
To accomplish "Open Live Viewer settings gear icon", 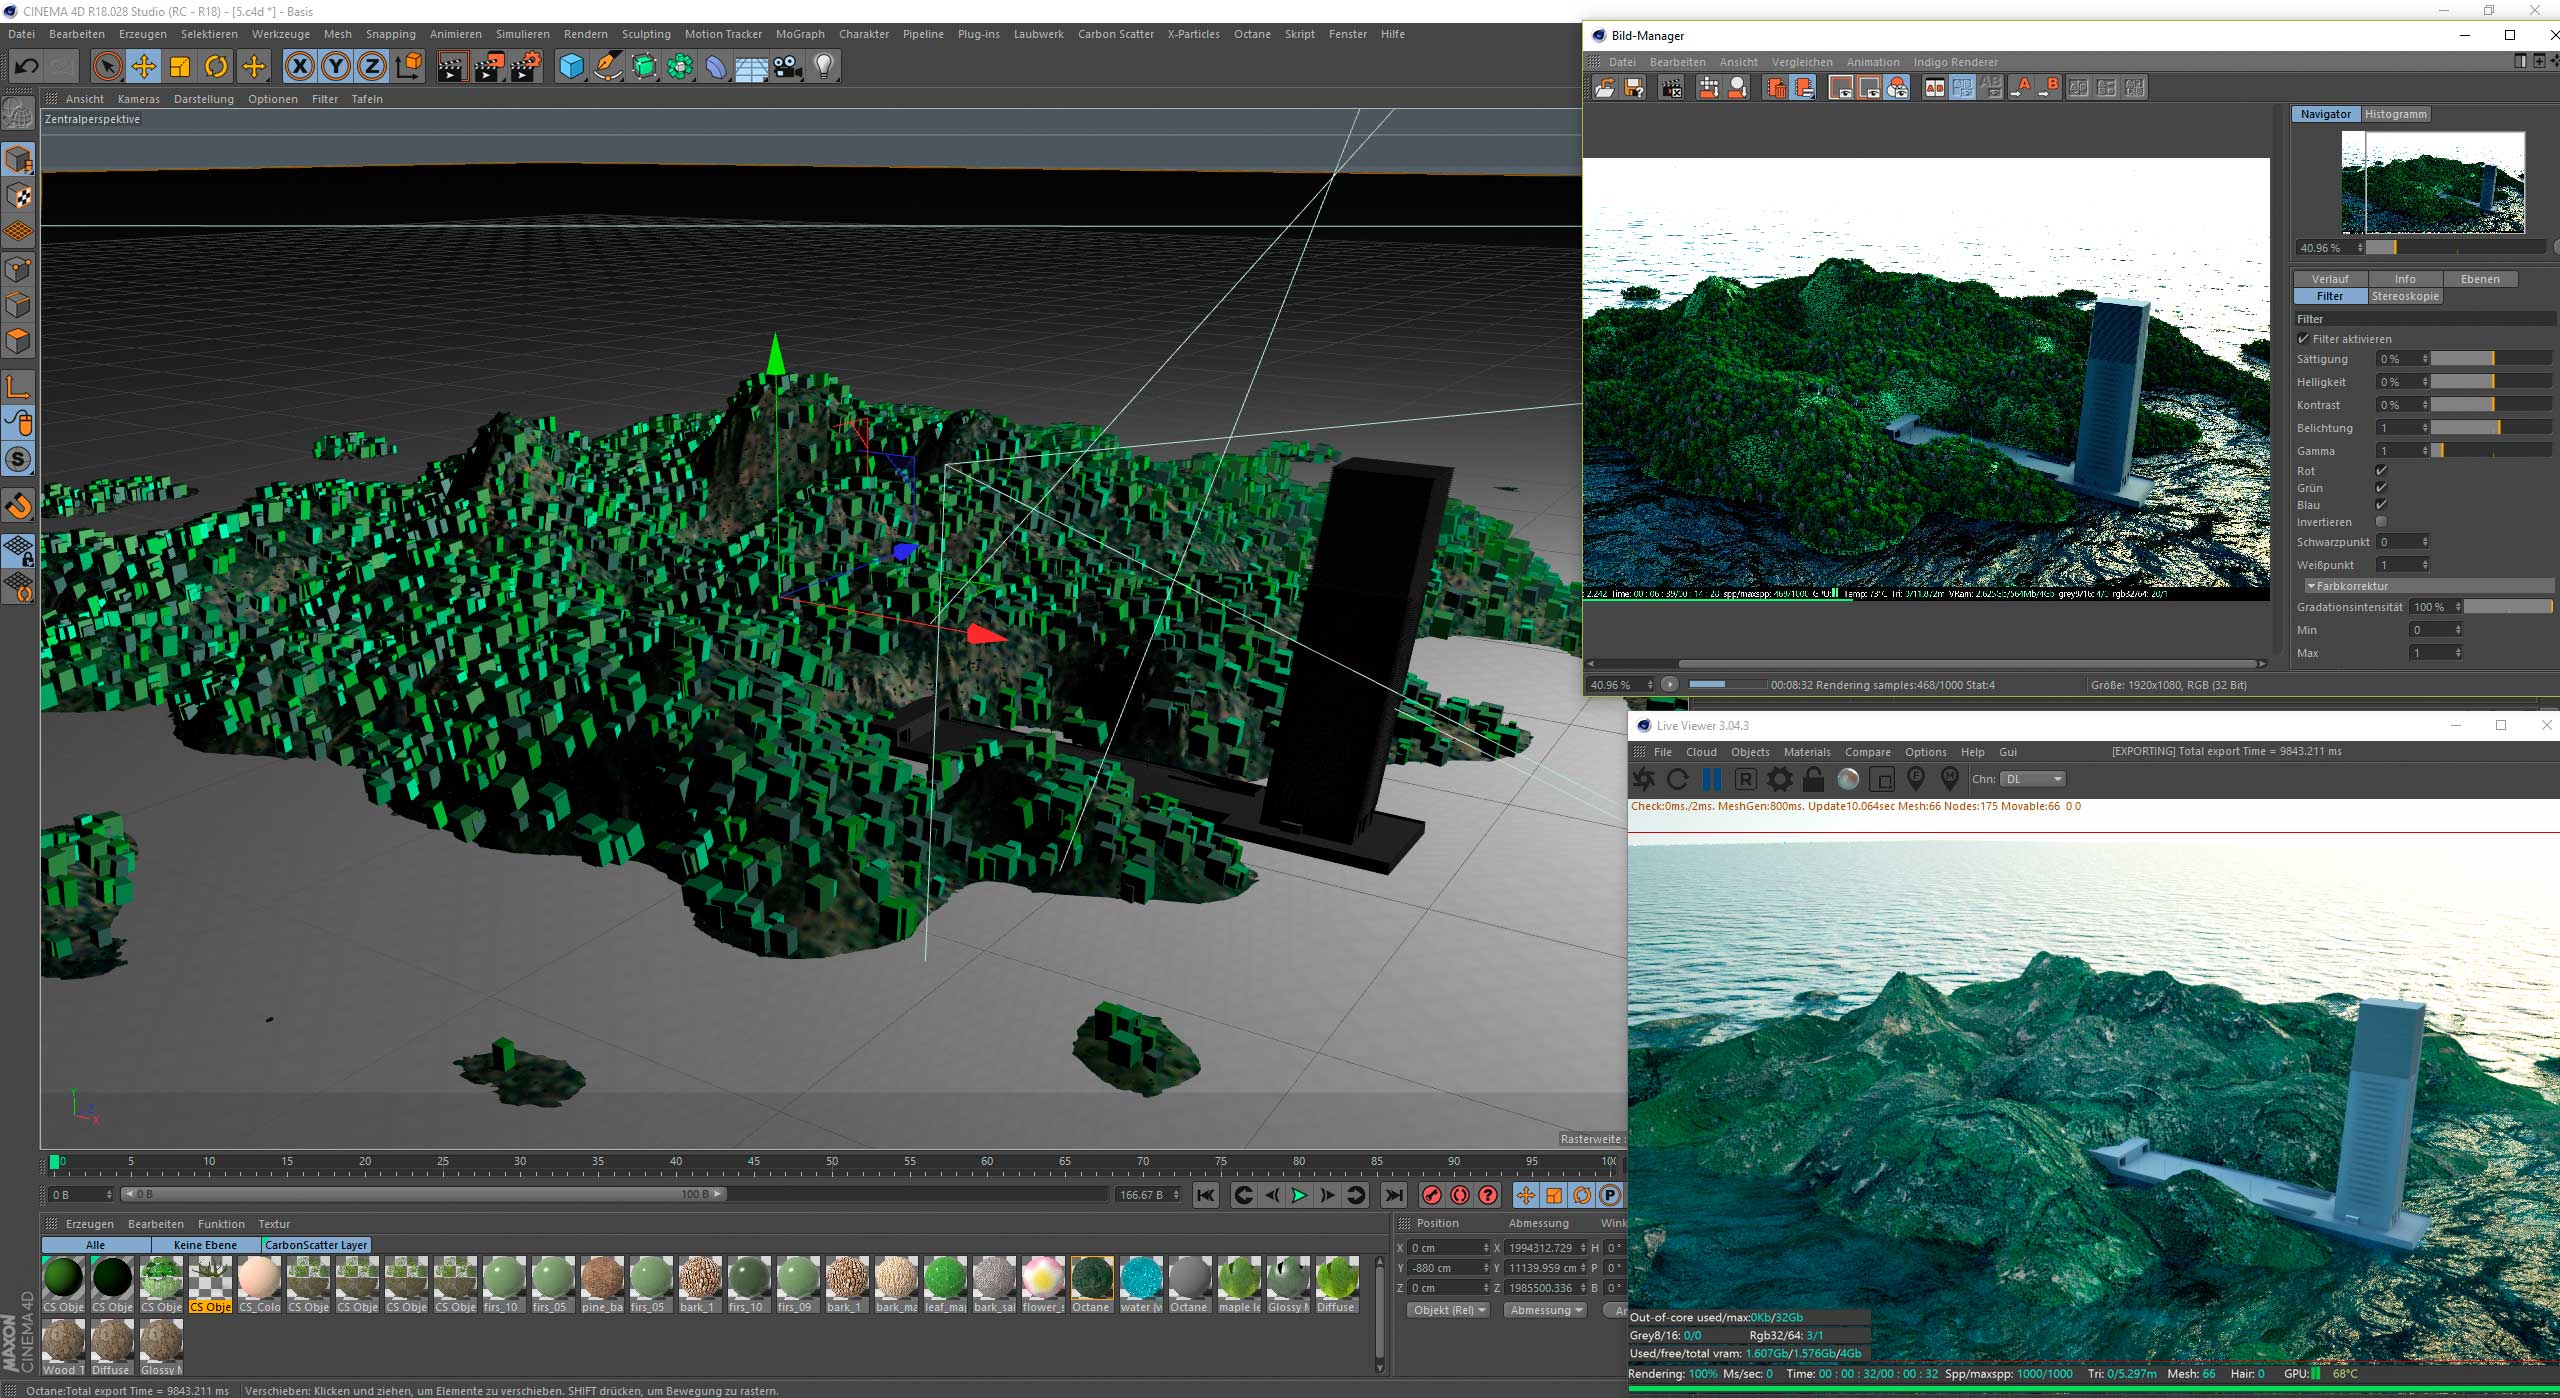I will click(x=1779, y=779).
